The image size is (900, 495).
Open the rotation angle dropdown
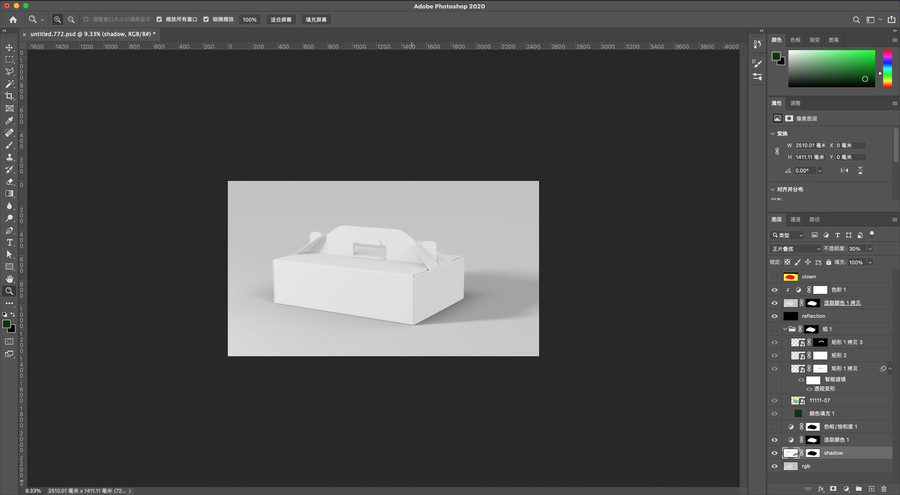(820, 171)
